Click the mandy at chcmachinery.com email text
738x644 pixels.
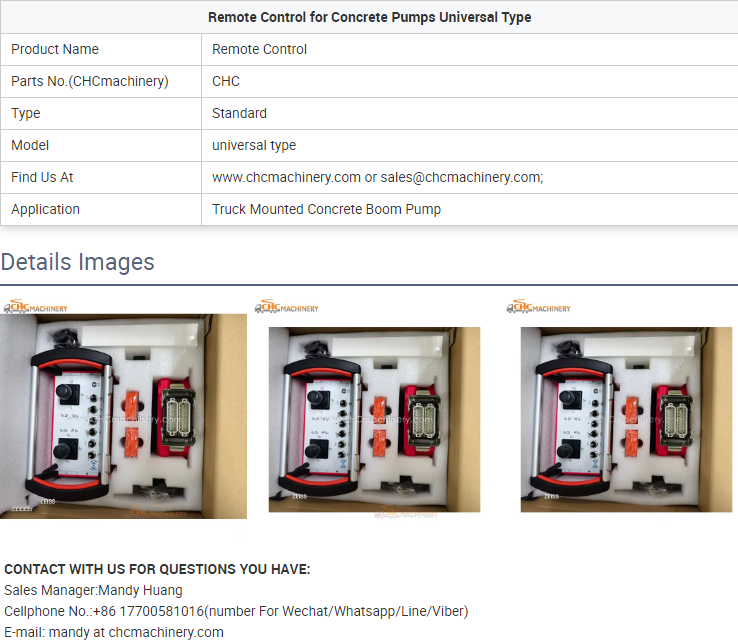tap(136, 632)
